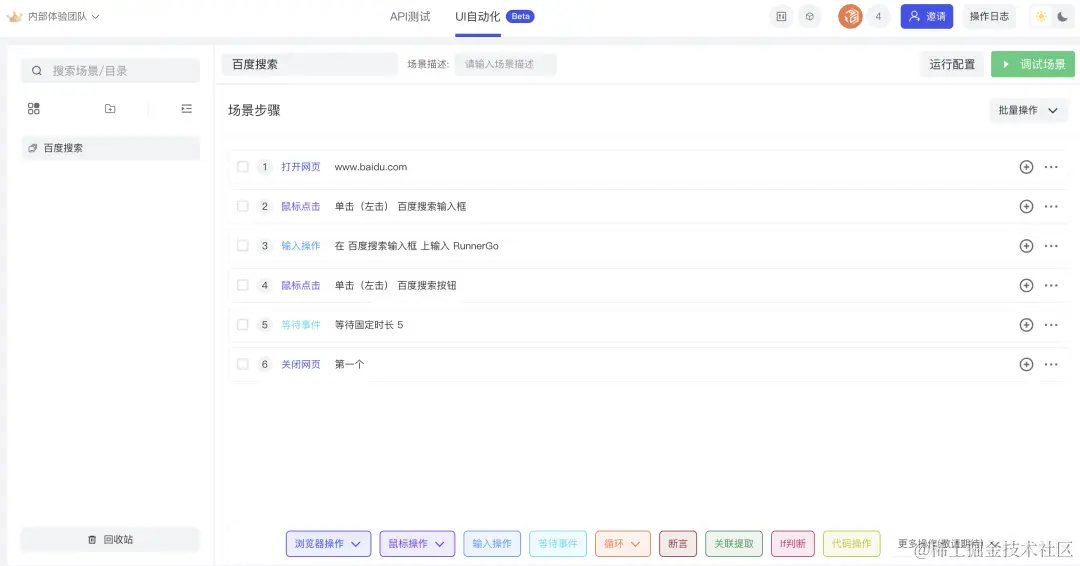Tick the checkbox for step 3 输入操作
The image size is (1080, 566).
pyautogui.click(x=242, y=246)
